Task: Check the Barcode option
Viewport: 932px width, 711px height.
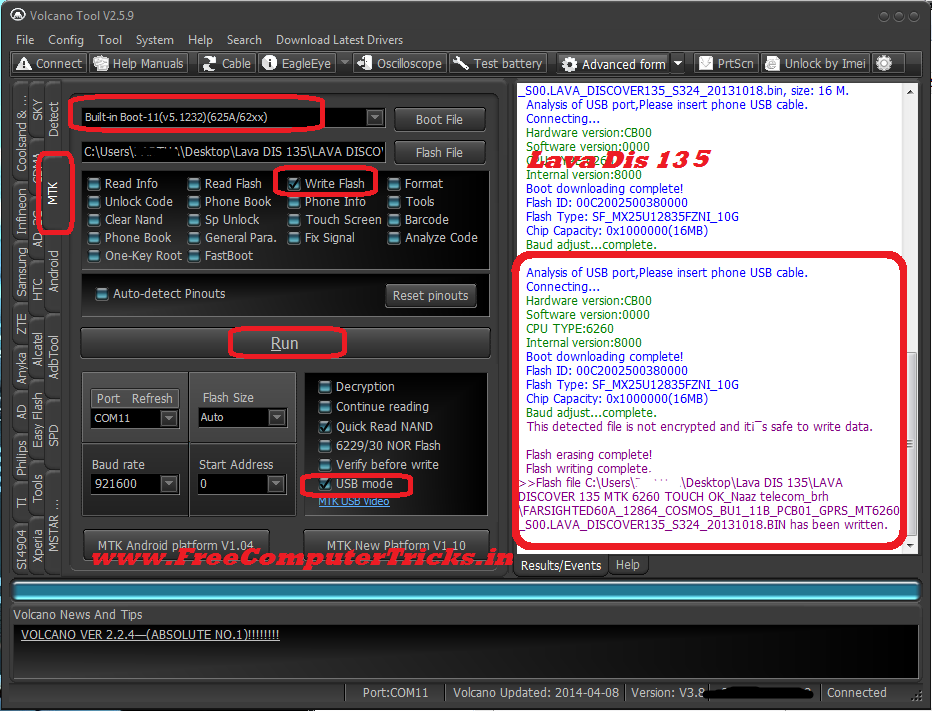Action: (393, 220)
